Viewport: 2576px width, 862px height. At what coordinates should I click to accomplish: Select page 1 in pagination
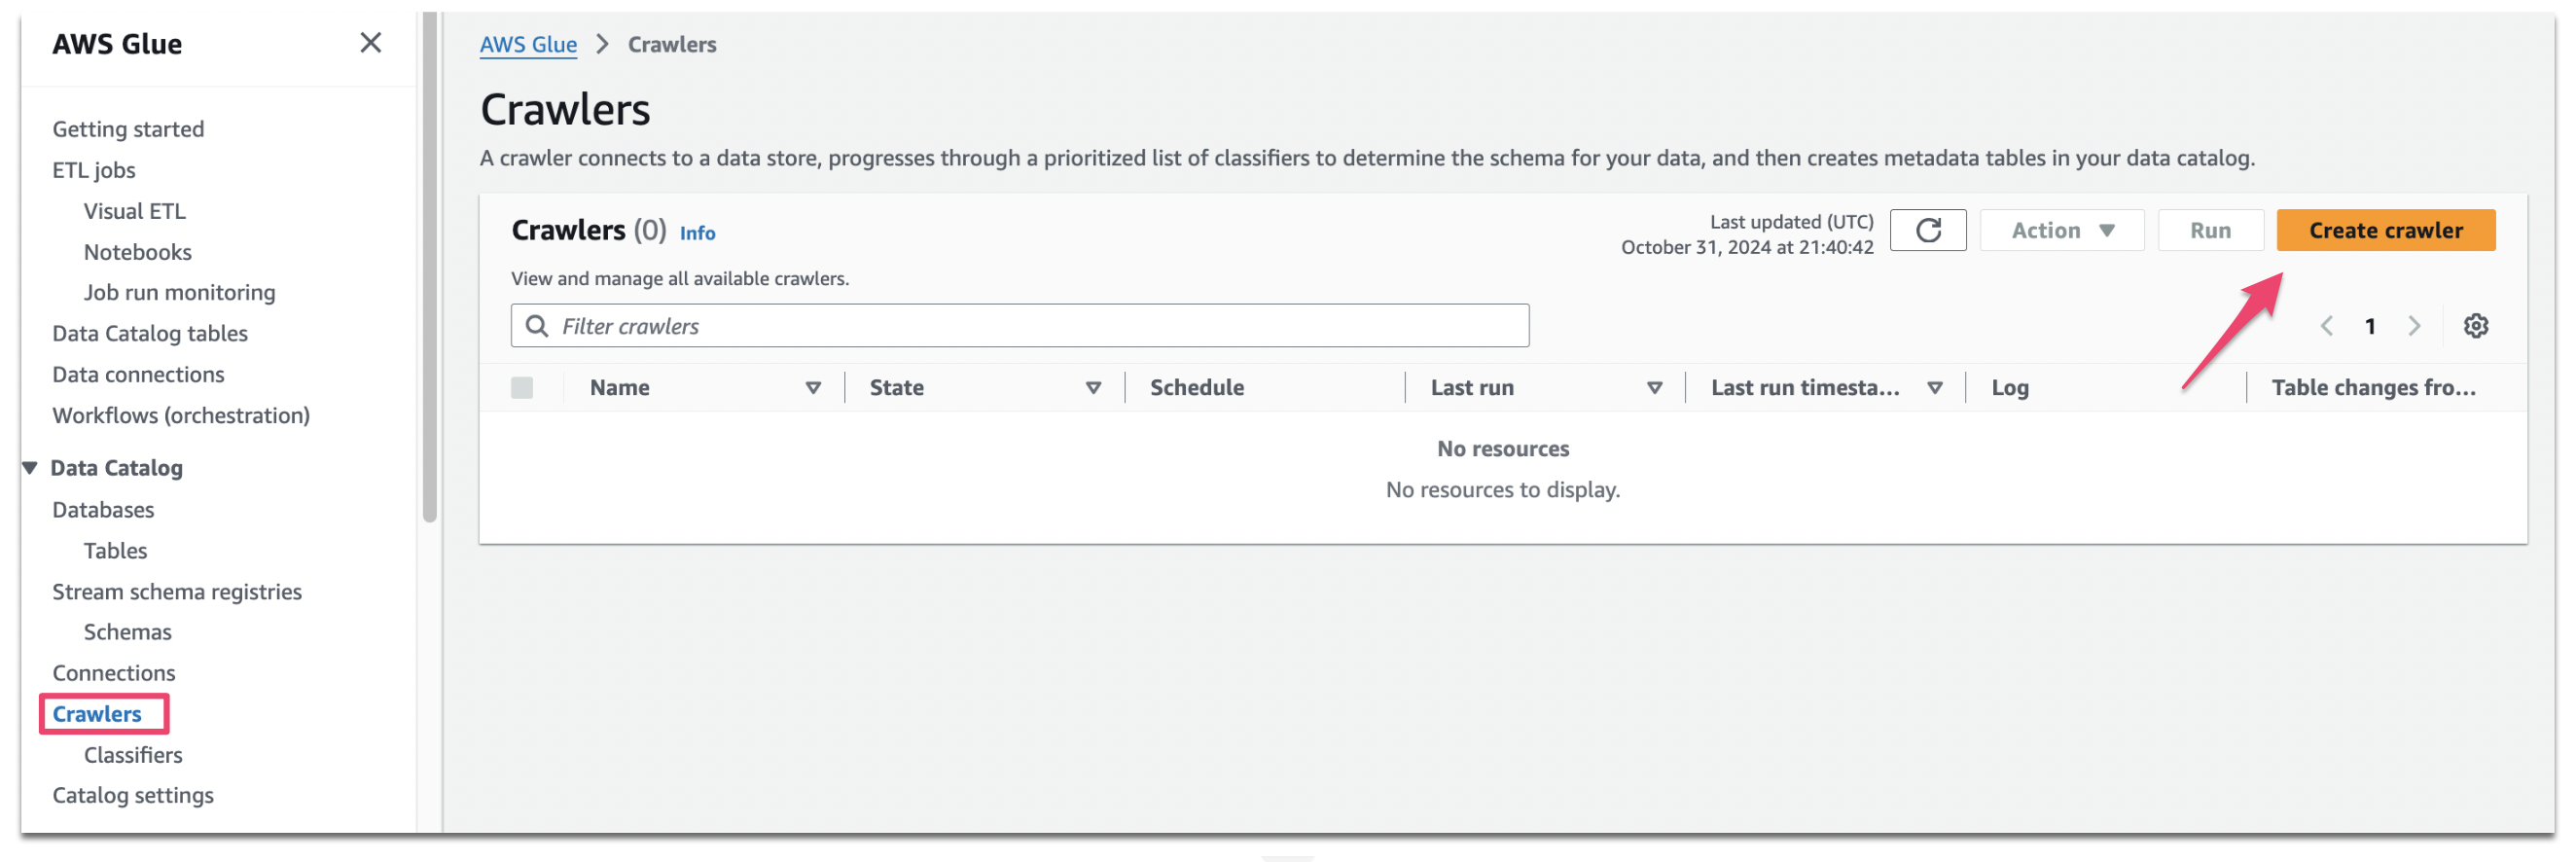point(2371,325)
